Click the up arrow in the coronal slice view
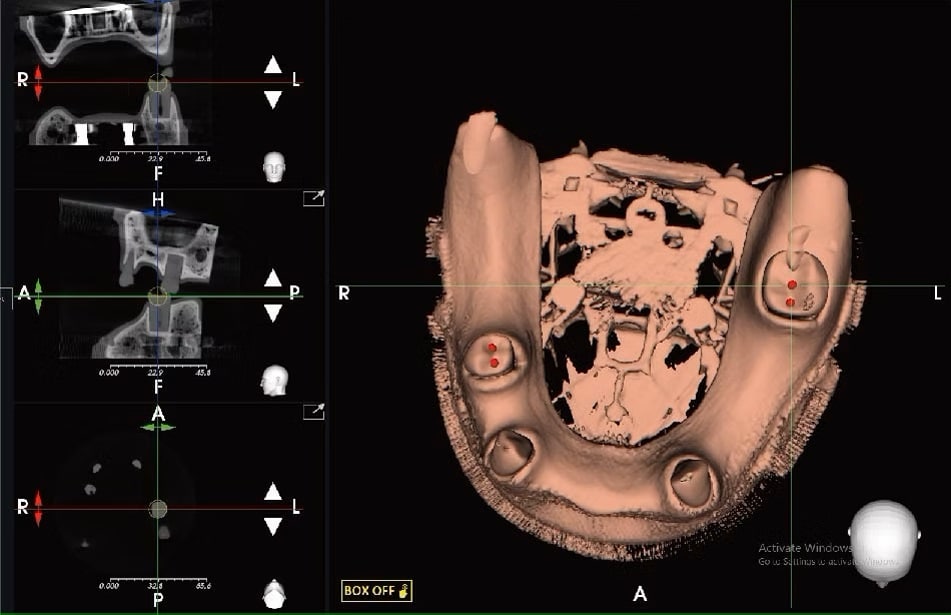Screen dimensions: 951x615 (273, 66)
